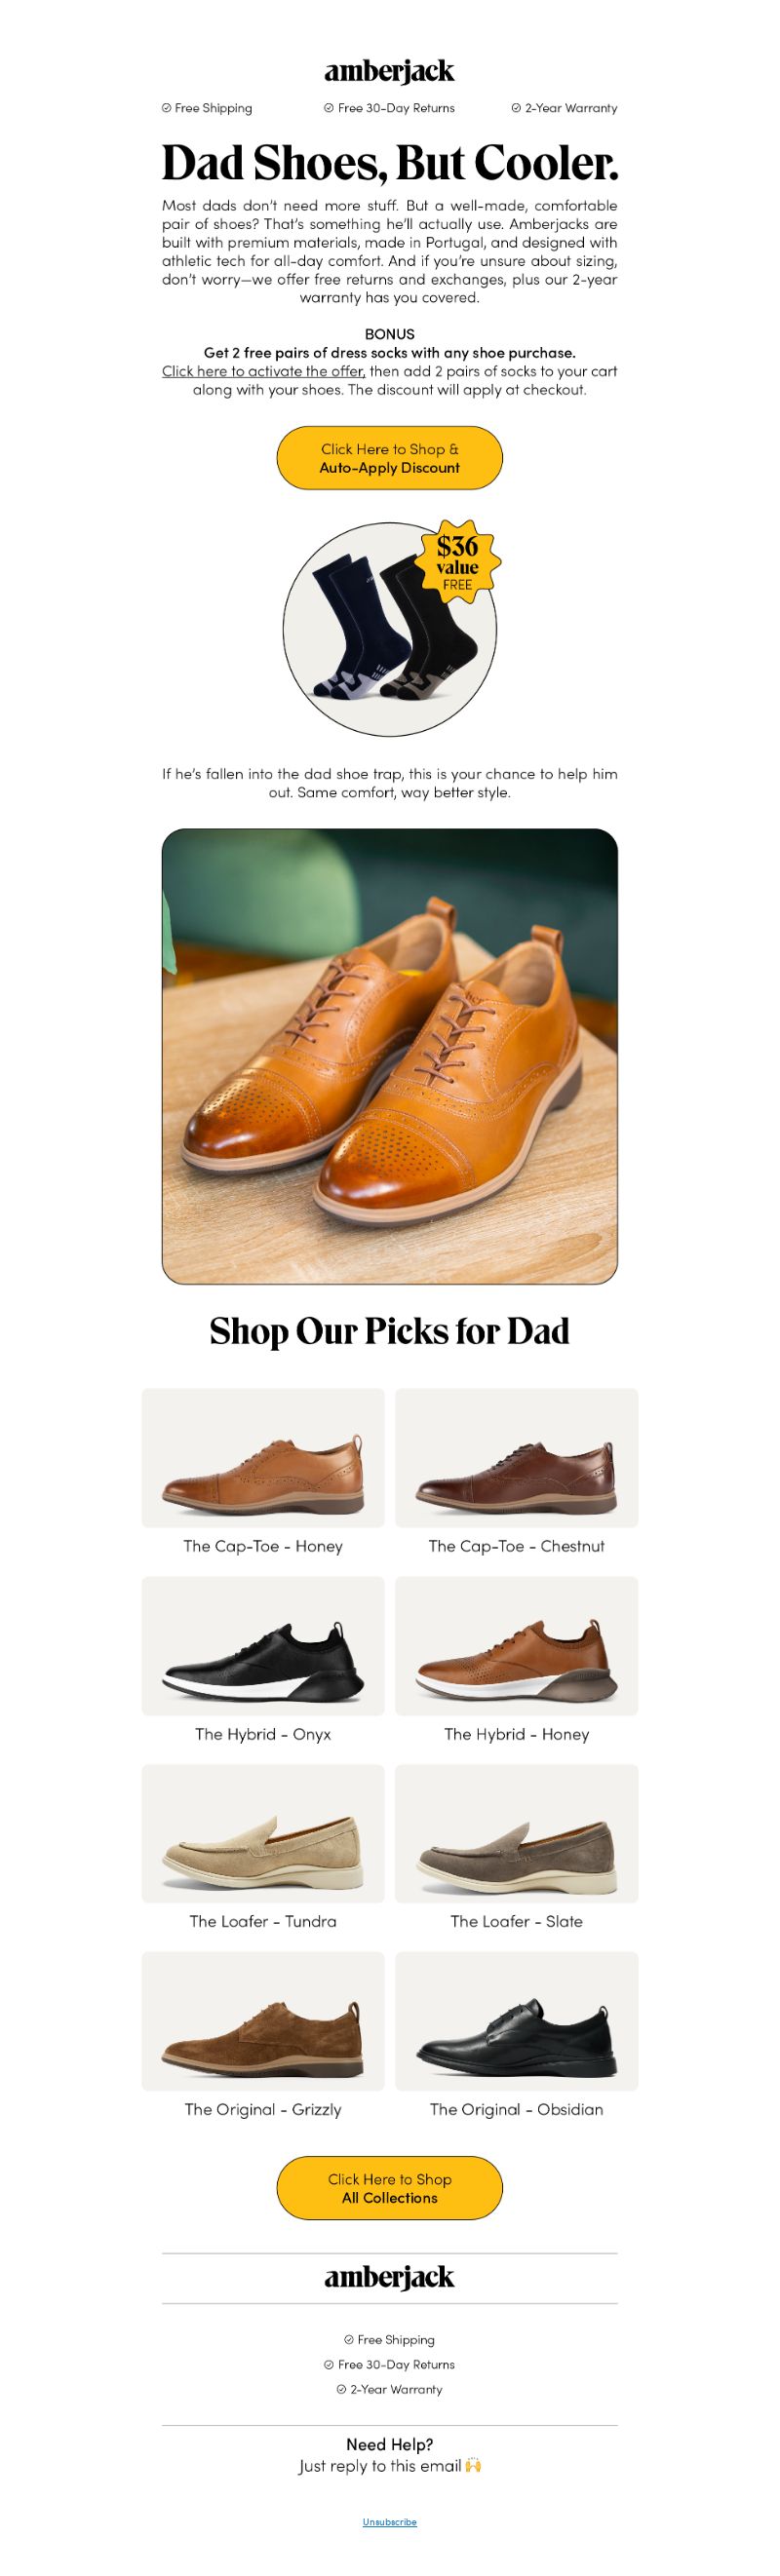Screen dimensions: 780x2576
Task: Click the Unsubscribe link
Action: (x=389, y=2522)
